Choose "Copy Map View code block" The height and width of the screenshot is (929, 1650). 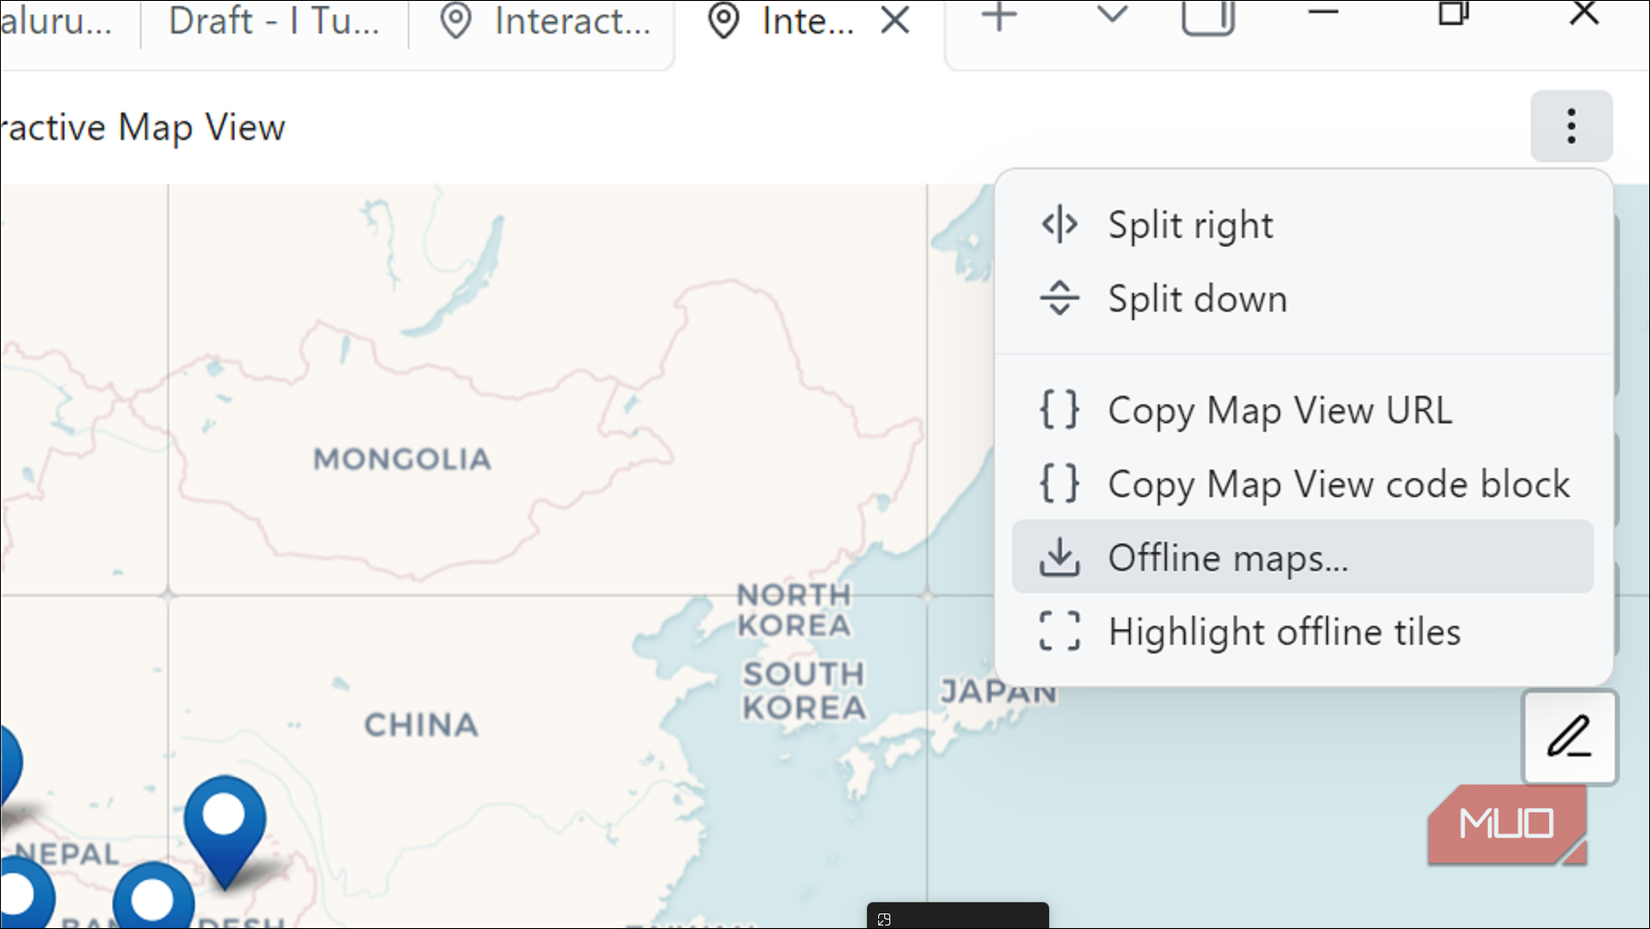pos(1338,483)
